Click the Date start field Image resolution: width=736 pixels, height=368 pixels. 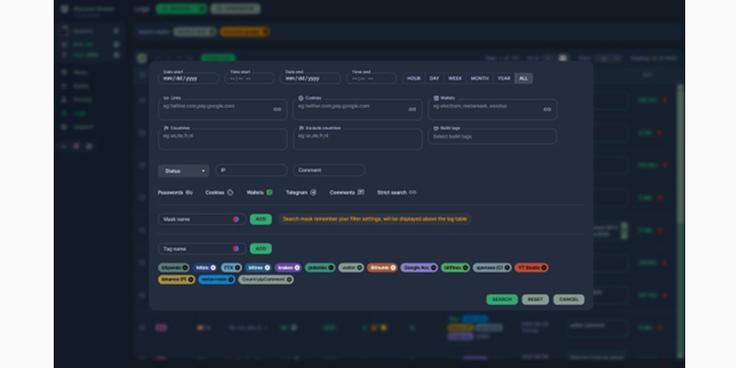189,78
